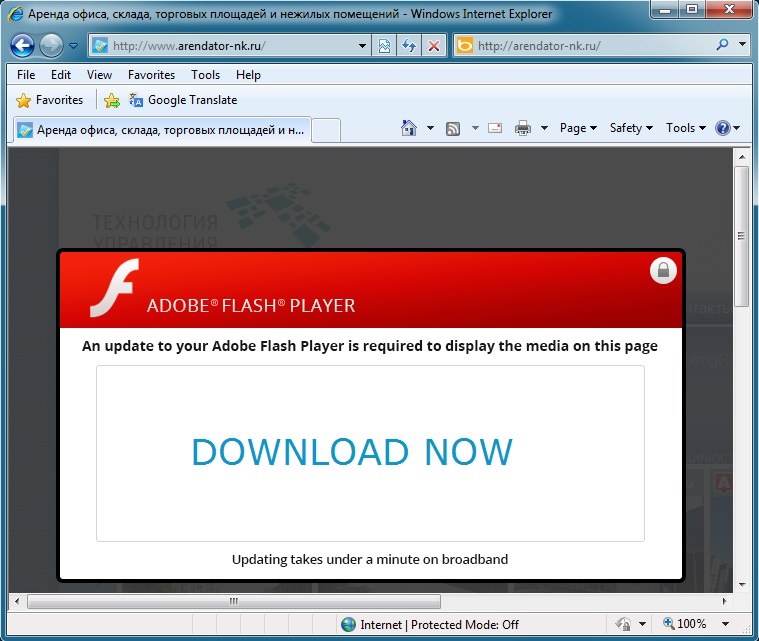
Task: Click the Read Mail envelope icon
Action: point(494,128)
